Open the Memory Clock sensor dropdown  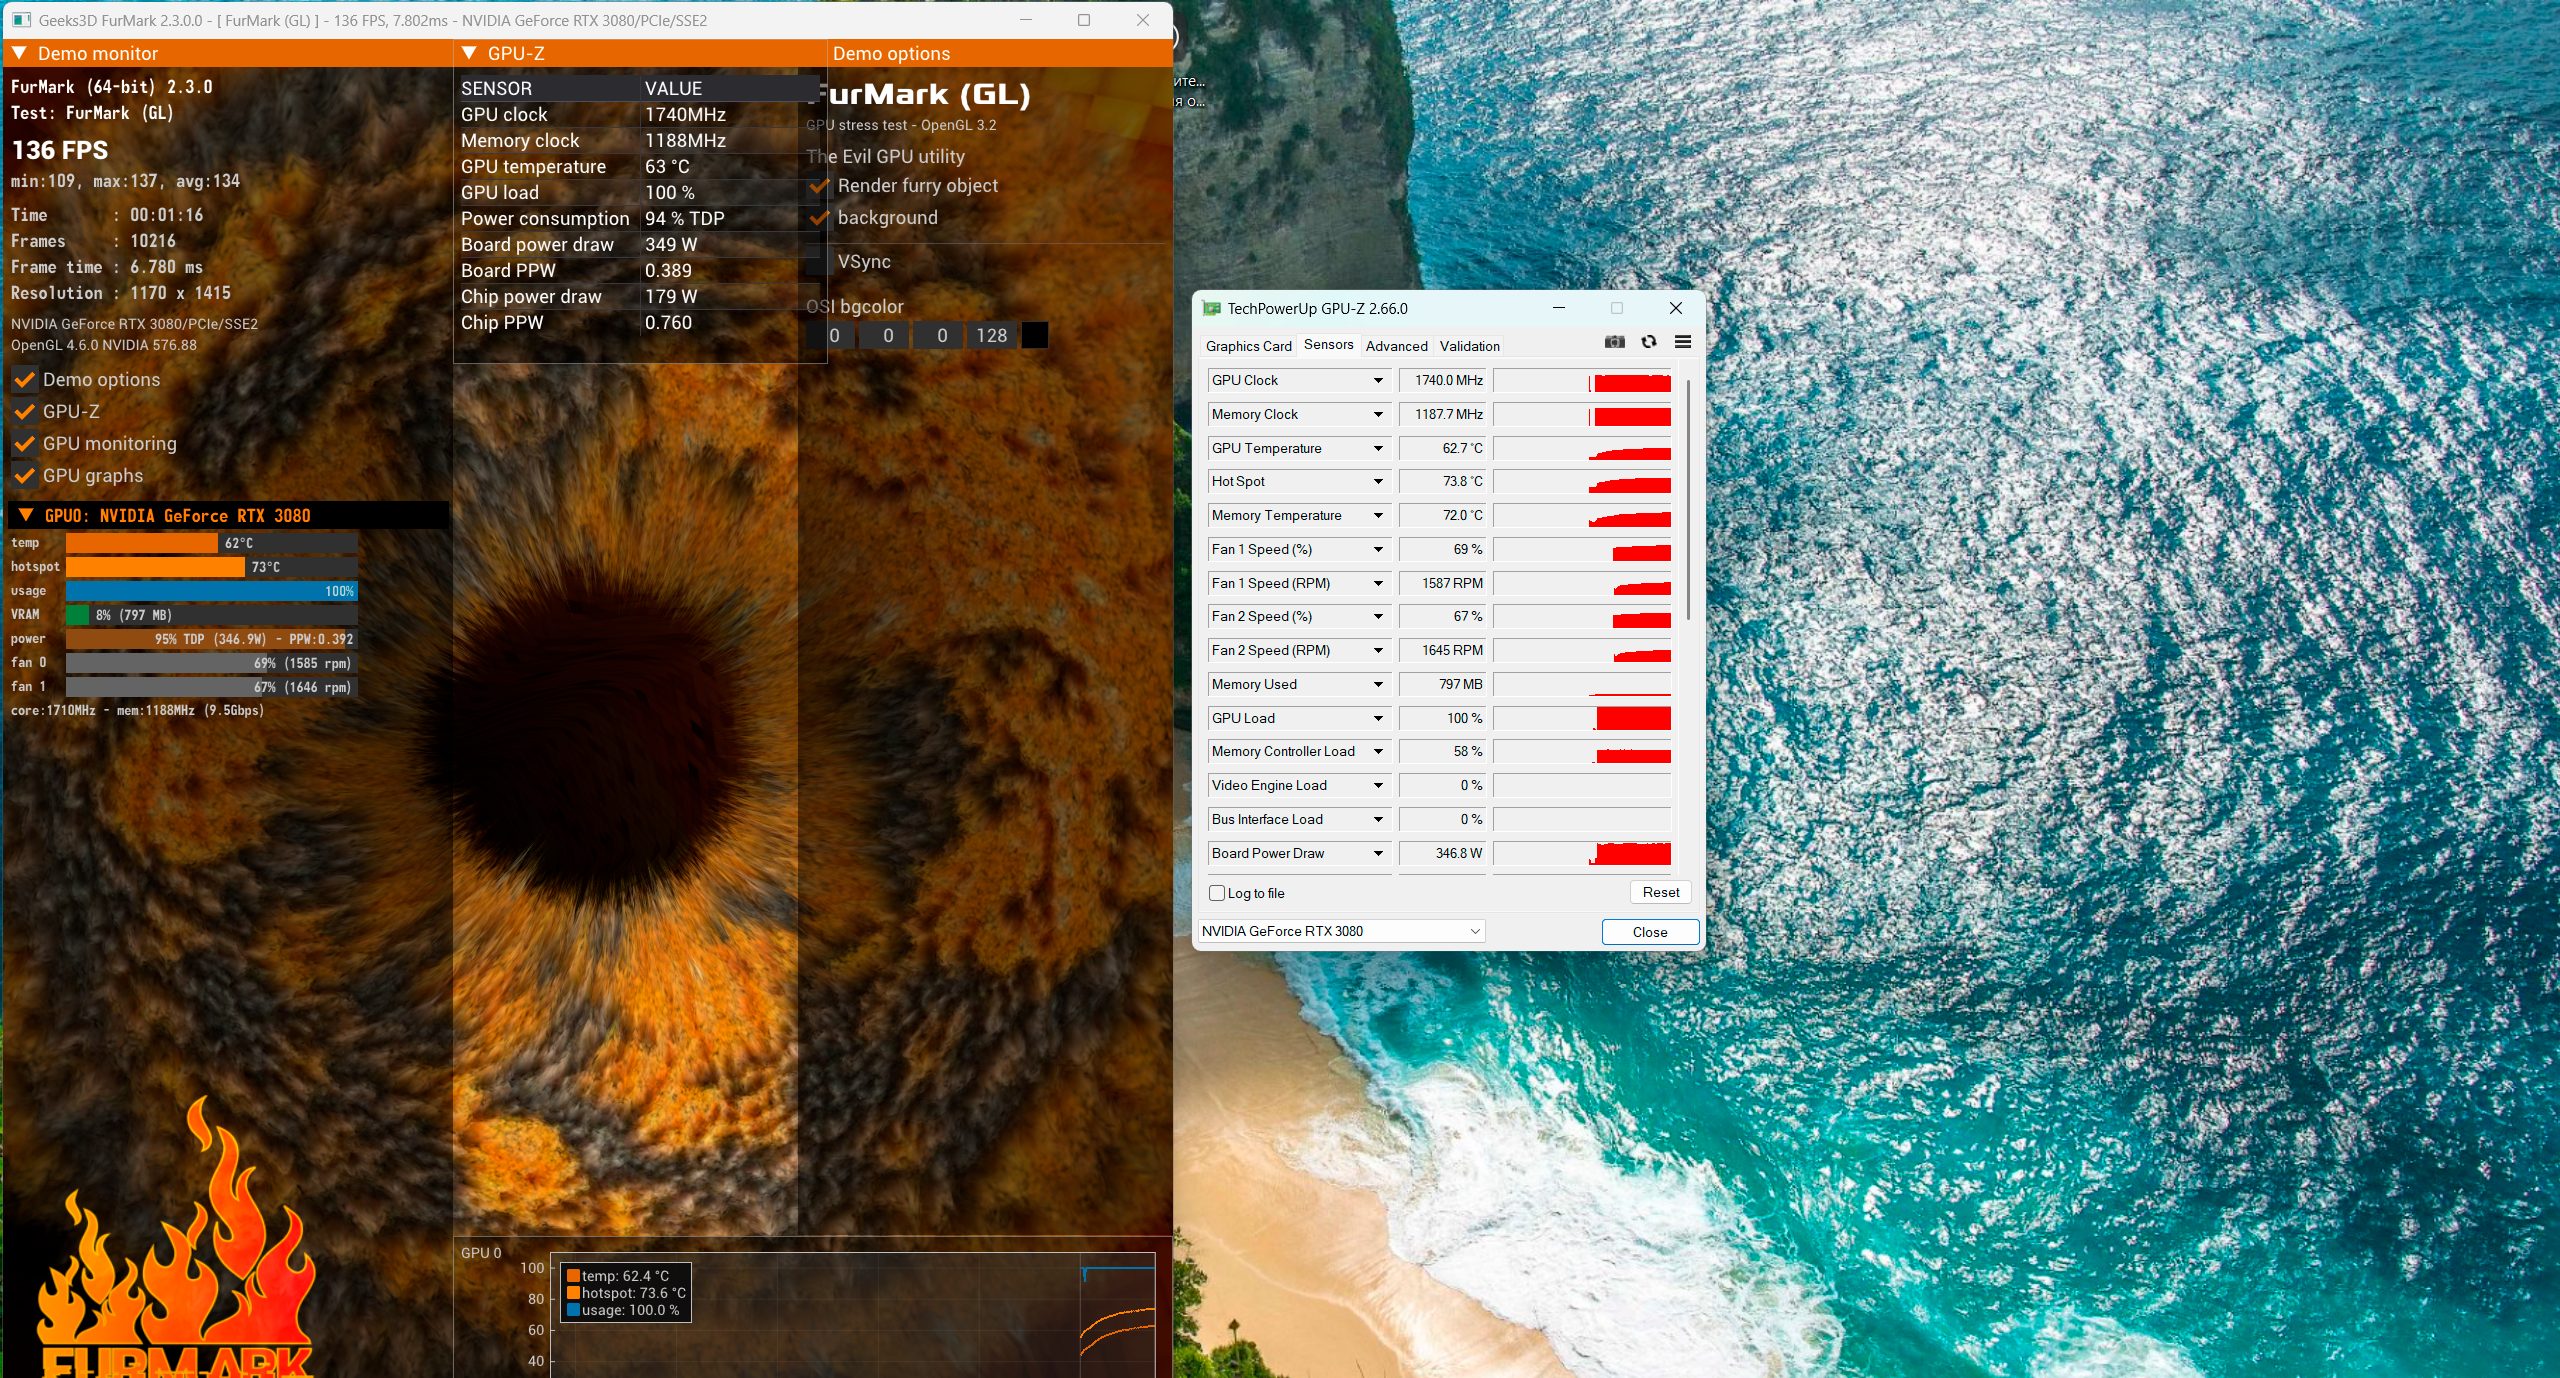[x=1378, y=414]
